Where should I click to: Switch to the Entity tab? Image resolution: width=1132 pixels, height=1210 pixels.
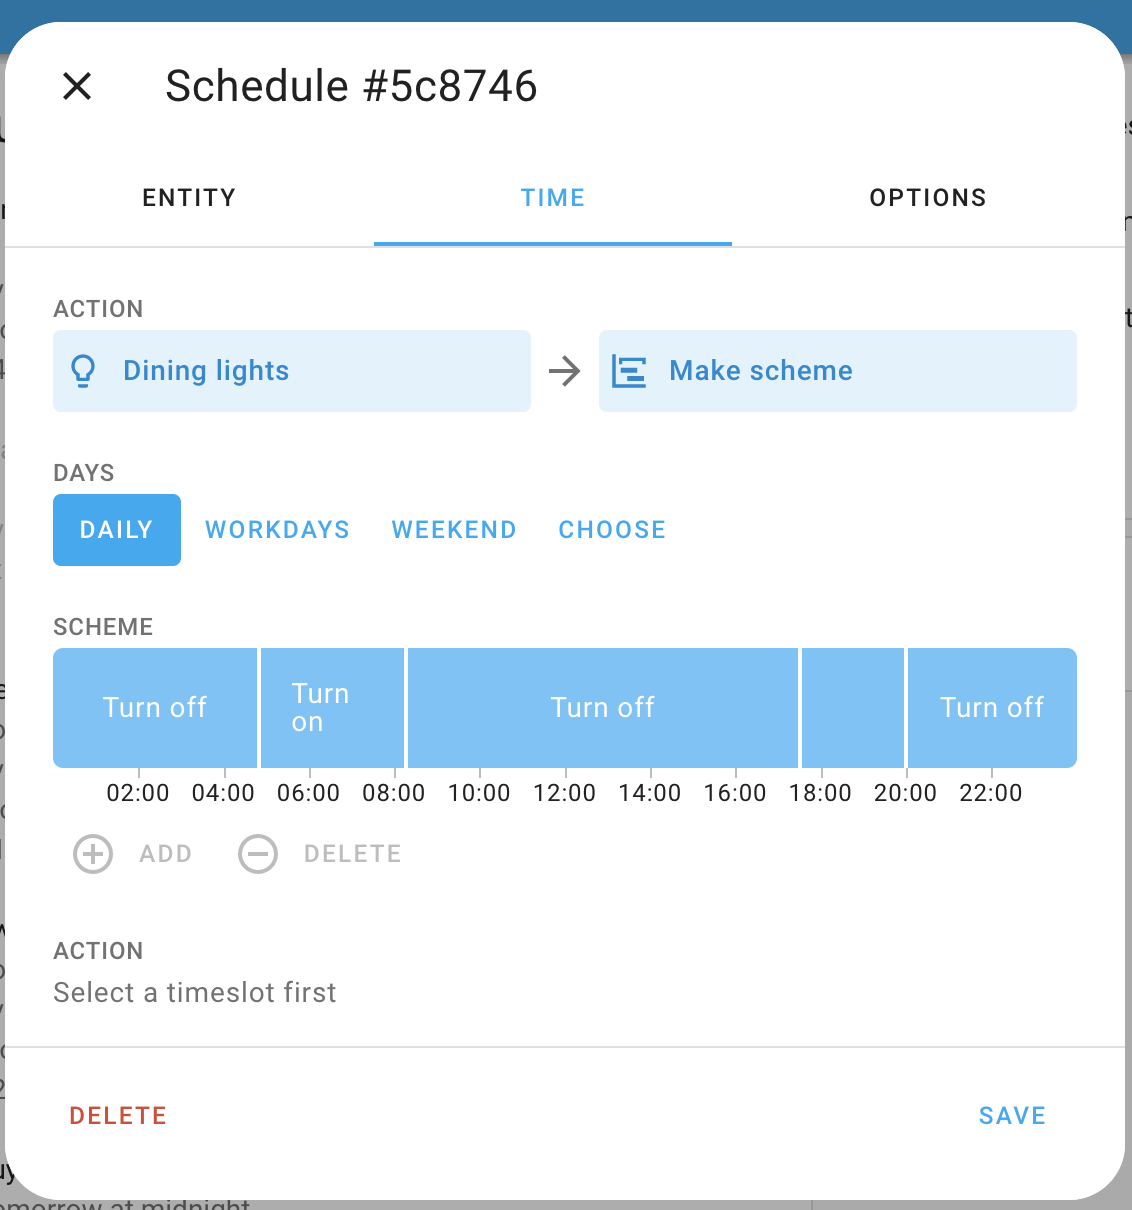coord(188,197)
